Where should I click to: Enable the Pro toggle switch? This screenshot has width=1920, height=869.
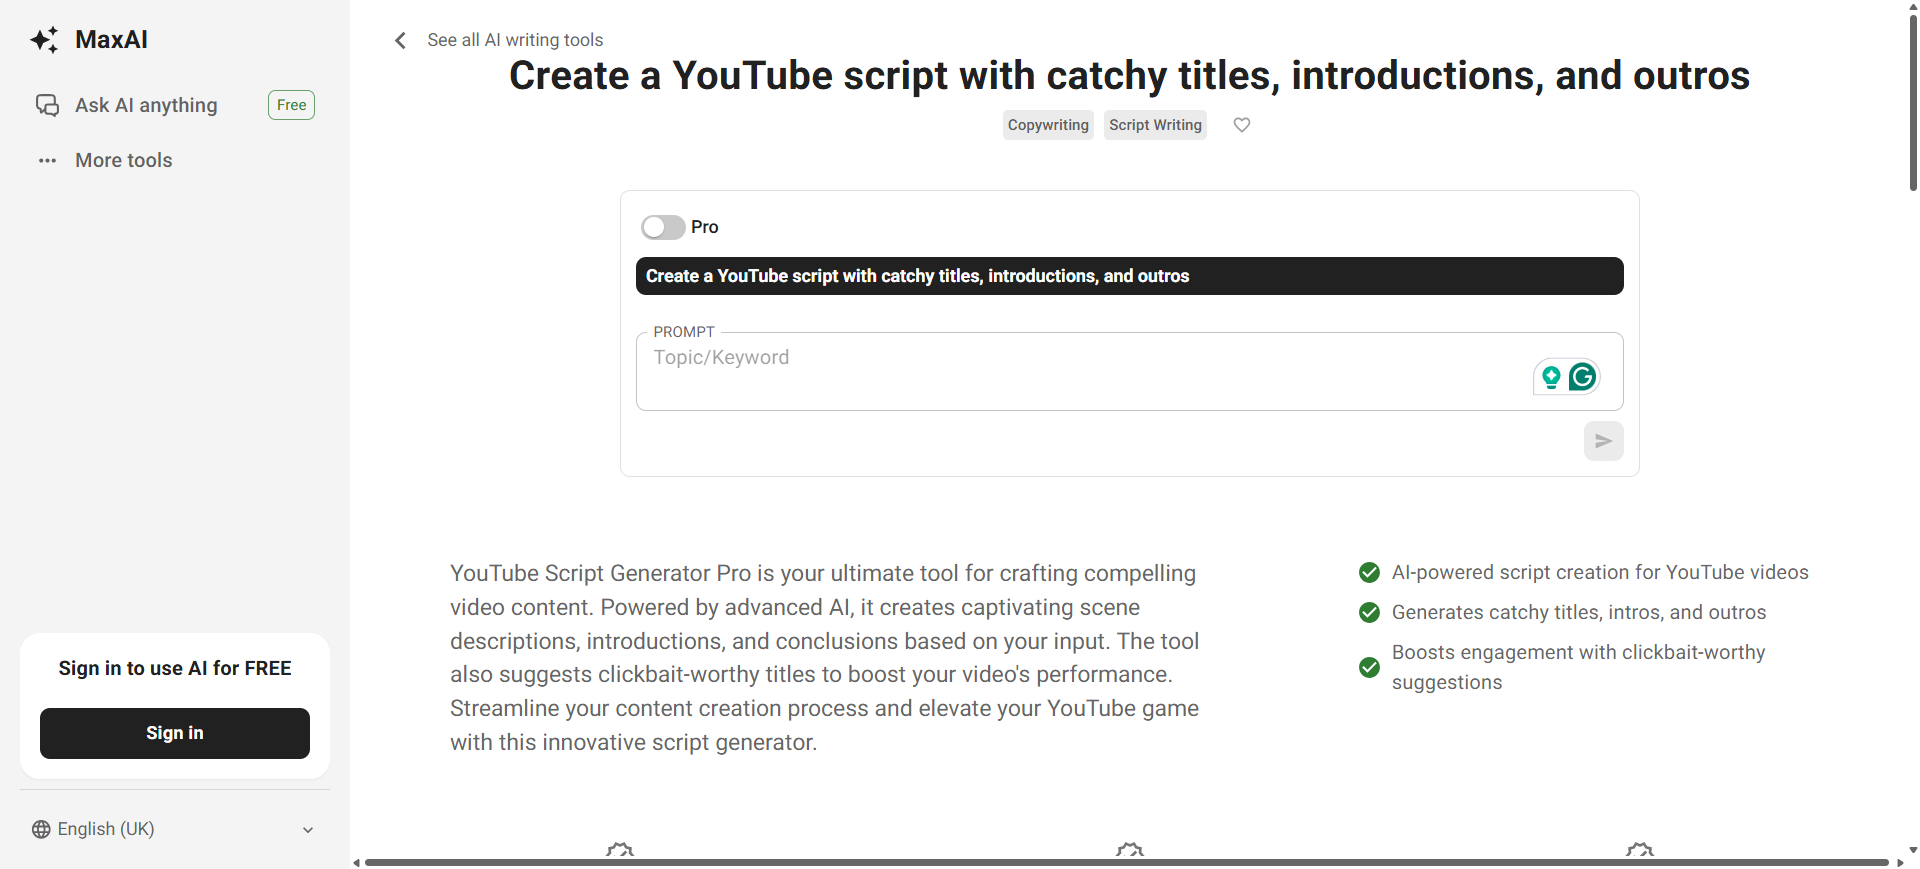coord(663,227)
